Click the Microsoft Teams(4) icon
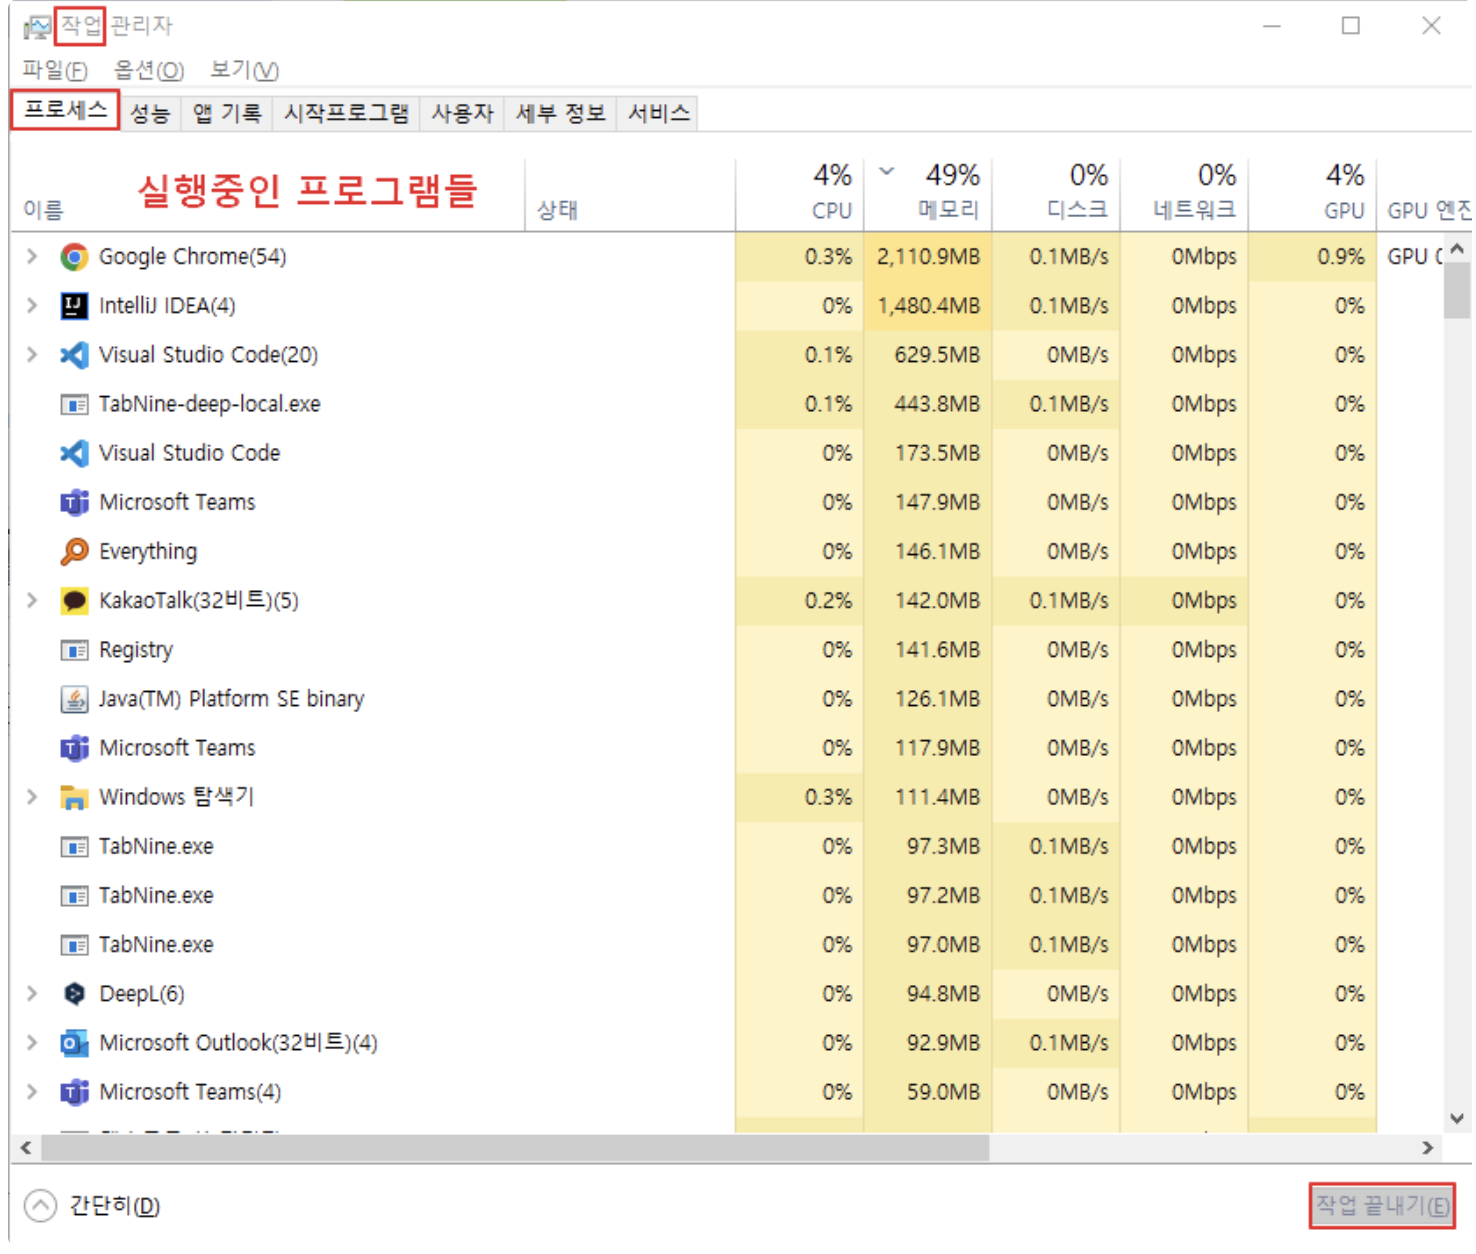1476x1254 pixels. [74, 1092]
